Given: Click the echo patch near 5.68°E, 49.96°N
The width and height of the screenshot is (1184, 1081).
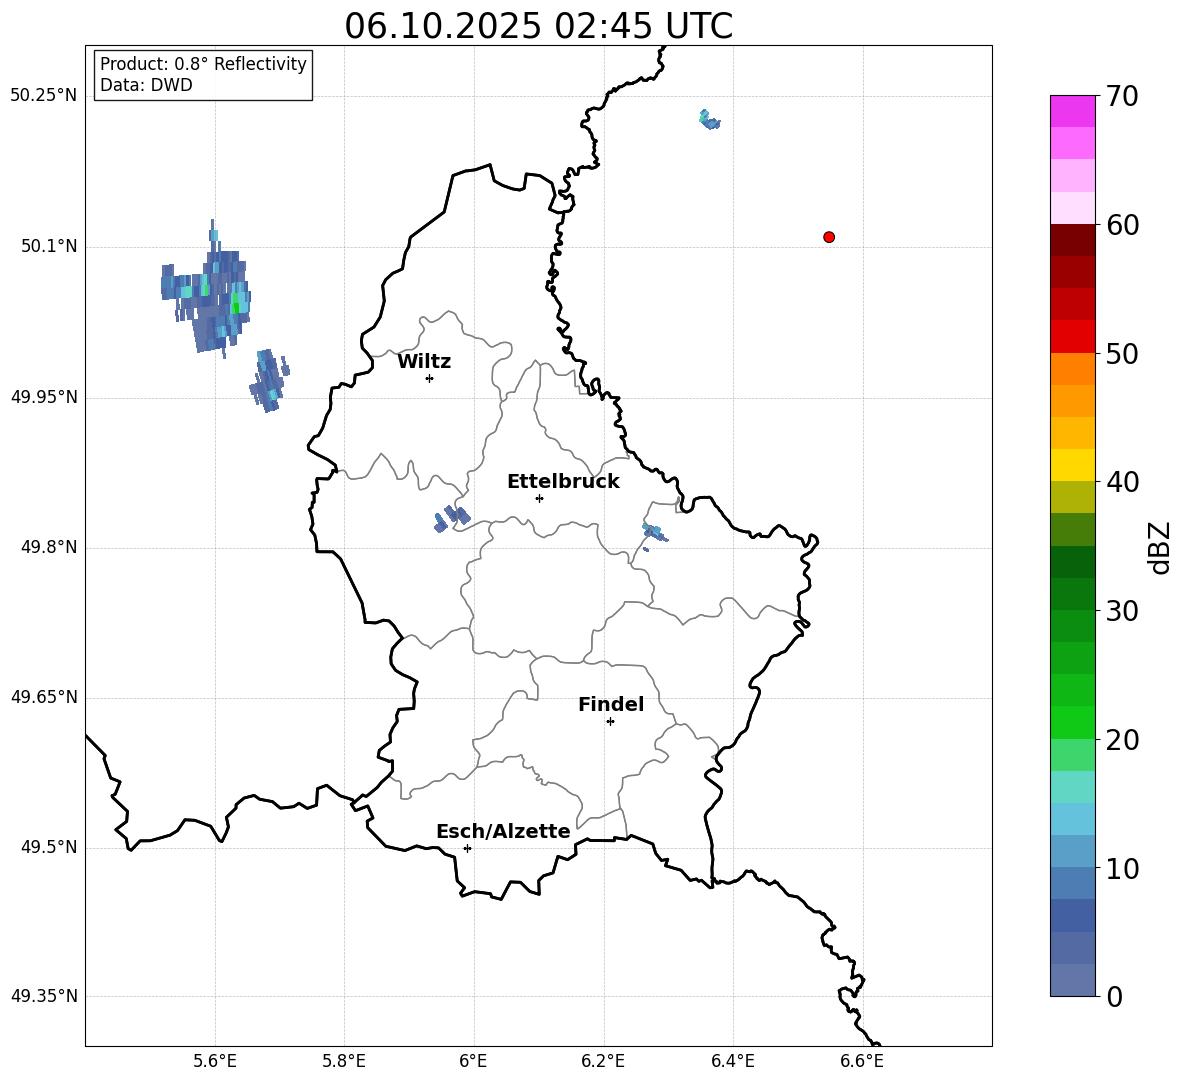Looking at the screenshot, I should point(269,380).
